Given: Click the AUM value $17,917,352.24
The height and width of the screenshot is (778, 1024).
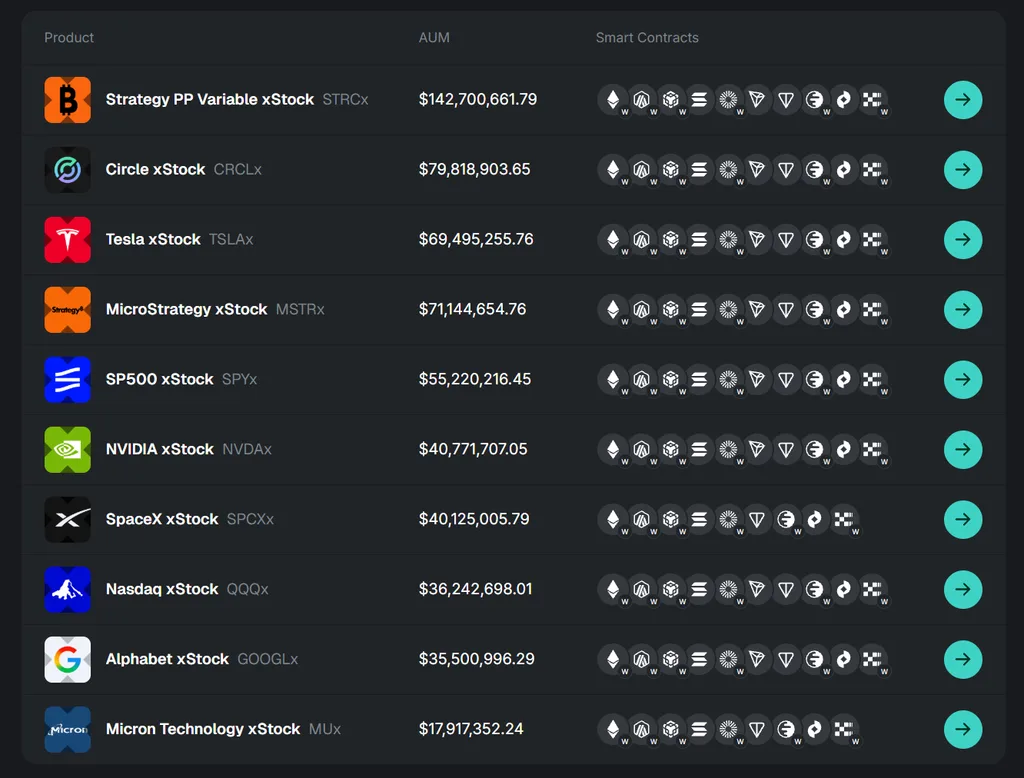Looking at the screenshot, I should [x=471, y=728].
